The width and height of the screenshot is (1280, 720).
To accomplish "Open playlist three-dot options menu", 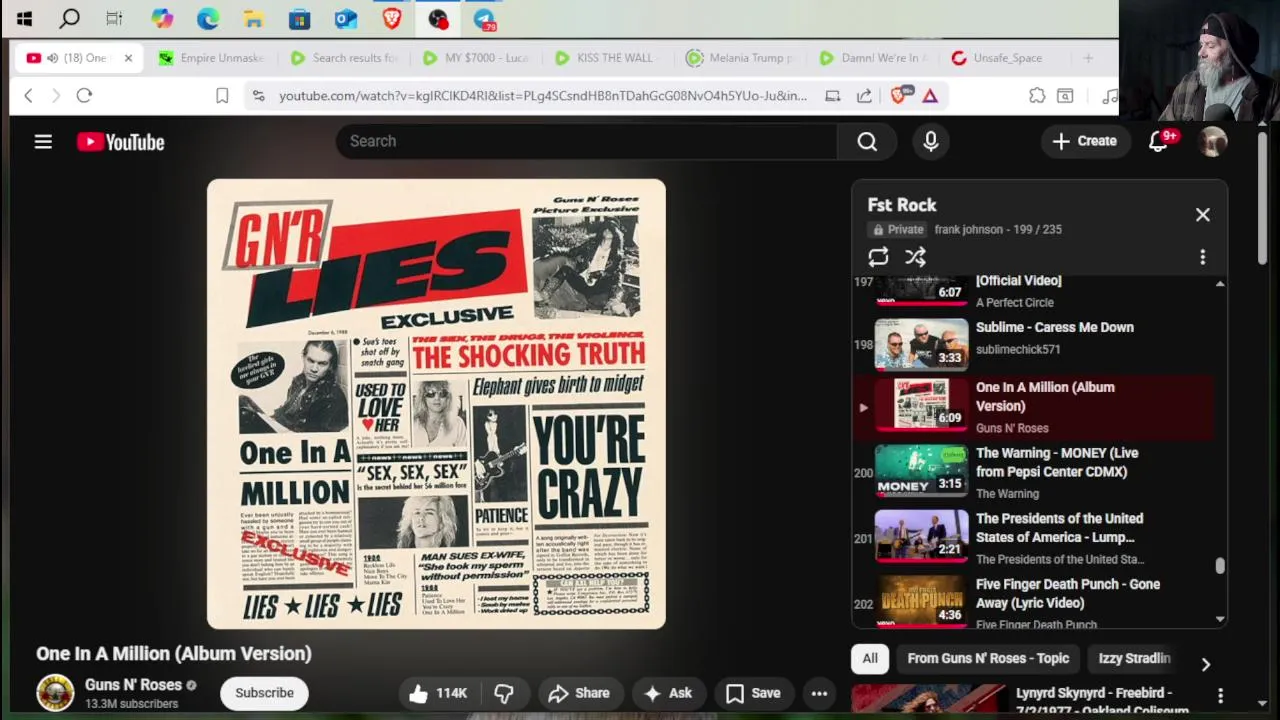I will coord(1203,257).
